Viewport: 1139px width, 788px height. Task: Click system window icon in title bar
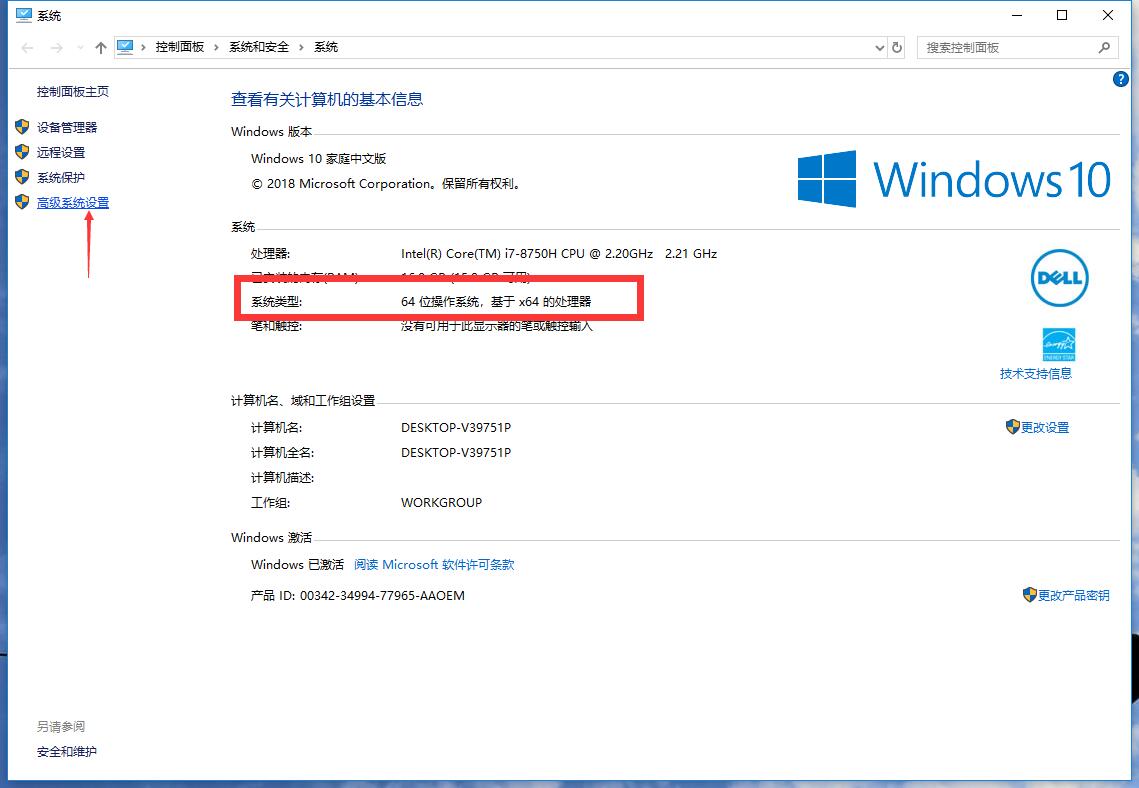pos(24,15)
